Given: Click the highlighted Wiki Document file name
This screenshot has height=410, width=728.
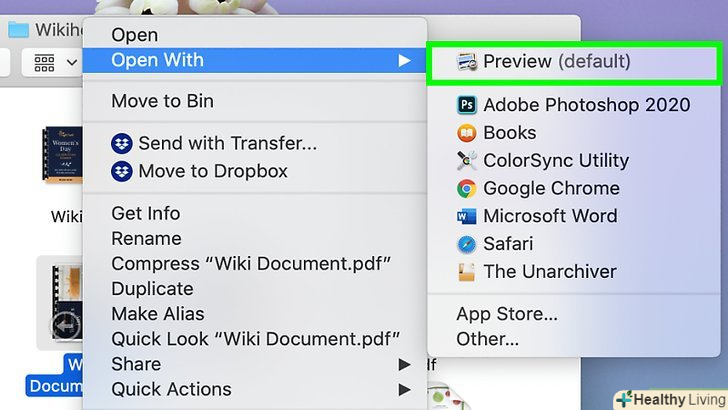Looking at the screenshot, I should click(55, 376).
